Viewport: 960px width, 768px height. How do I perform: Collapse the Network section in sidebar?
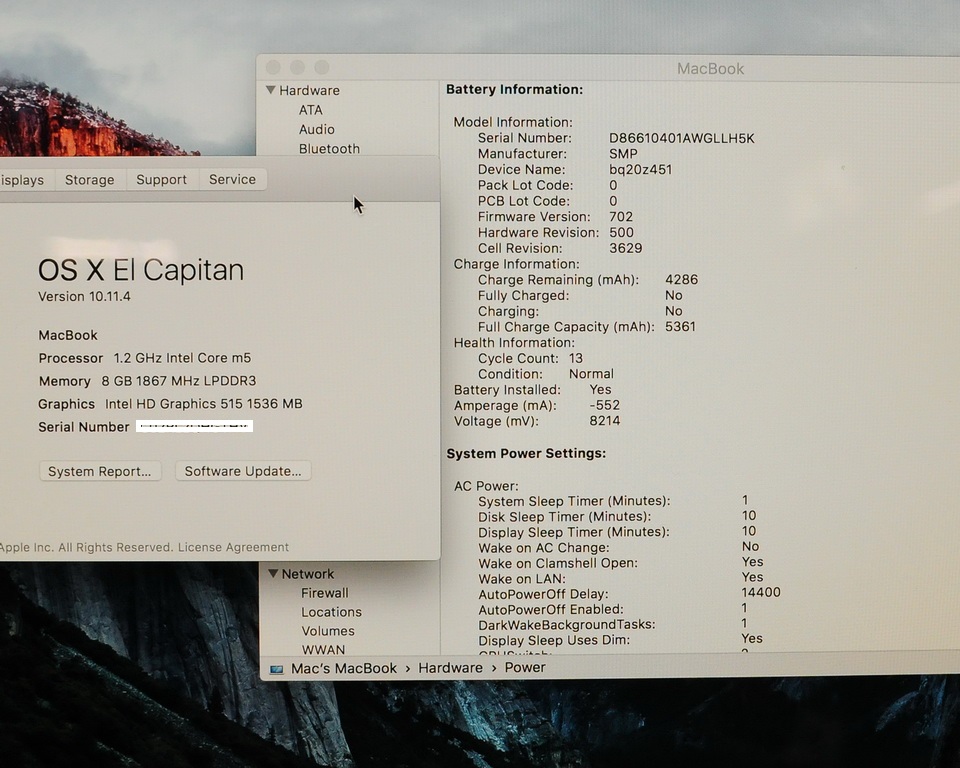coord(273,574)
